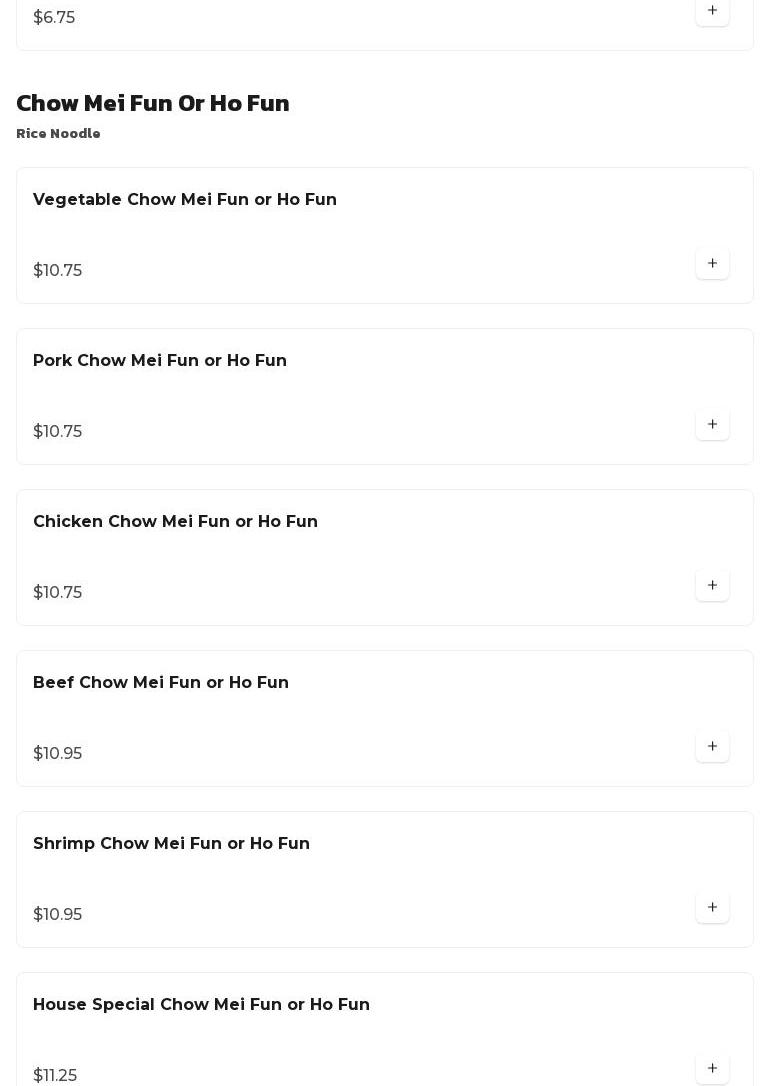Viewport: 770px width, 1086px height.
Task: Click the $10.95 price on Beef item
Action: pyautogui.click(x=58, y=754)
